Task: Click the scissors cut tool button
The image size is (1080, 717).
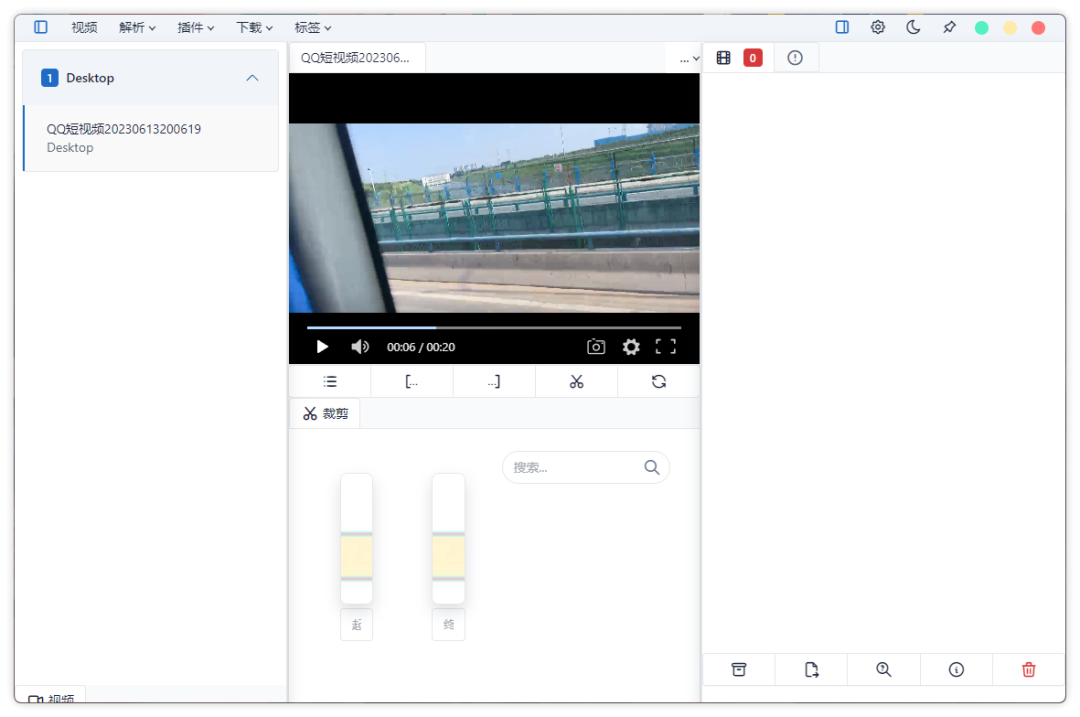Action: (576, 381)
